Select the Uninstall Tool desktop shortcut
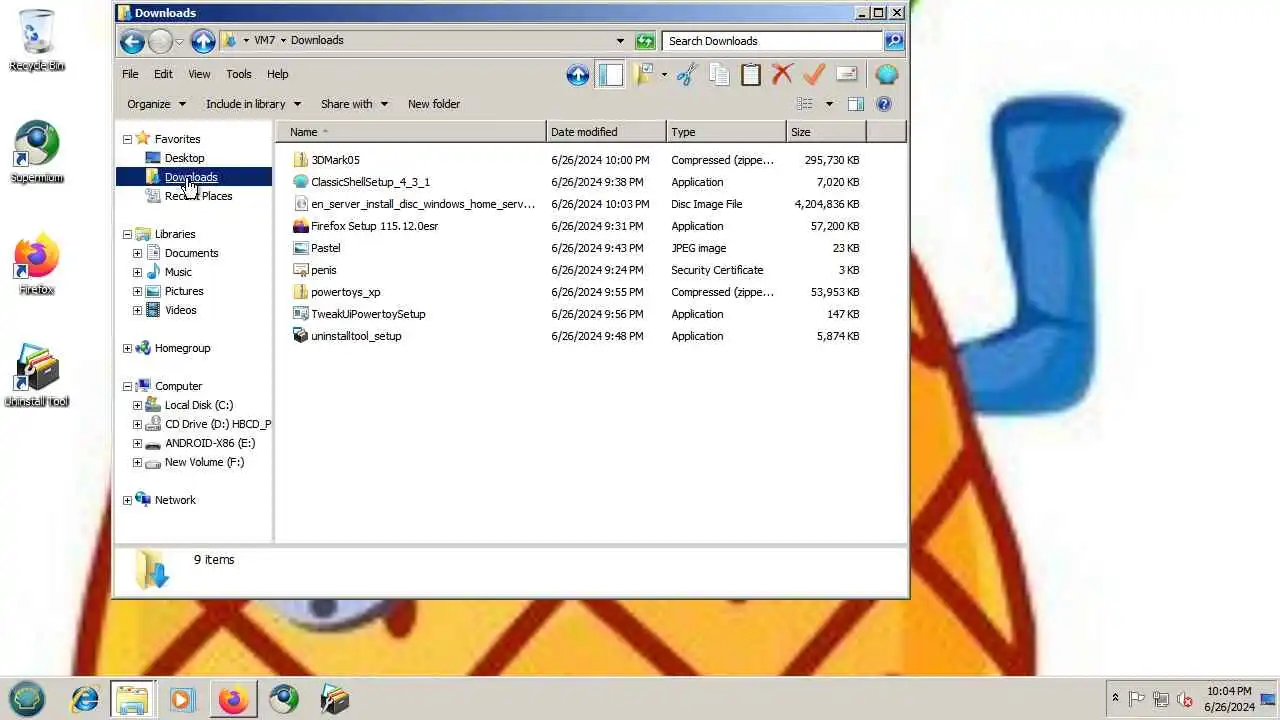The width and height of the screenshot is (1280, 720). click(x=37, y=376)
